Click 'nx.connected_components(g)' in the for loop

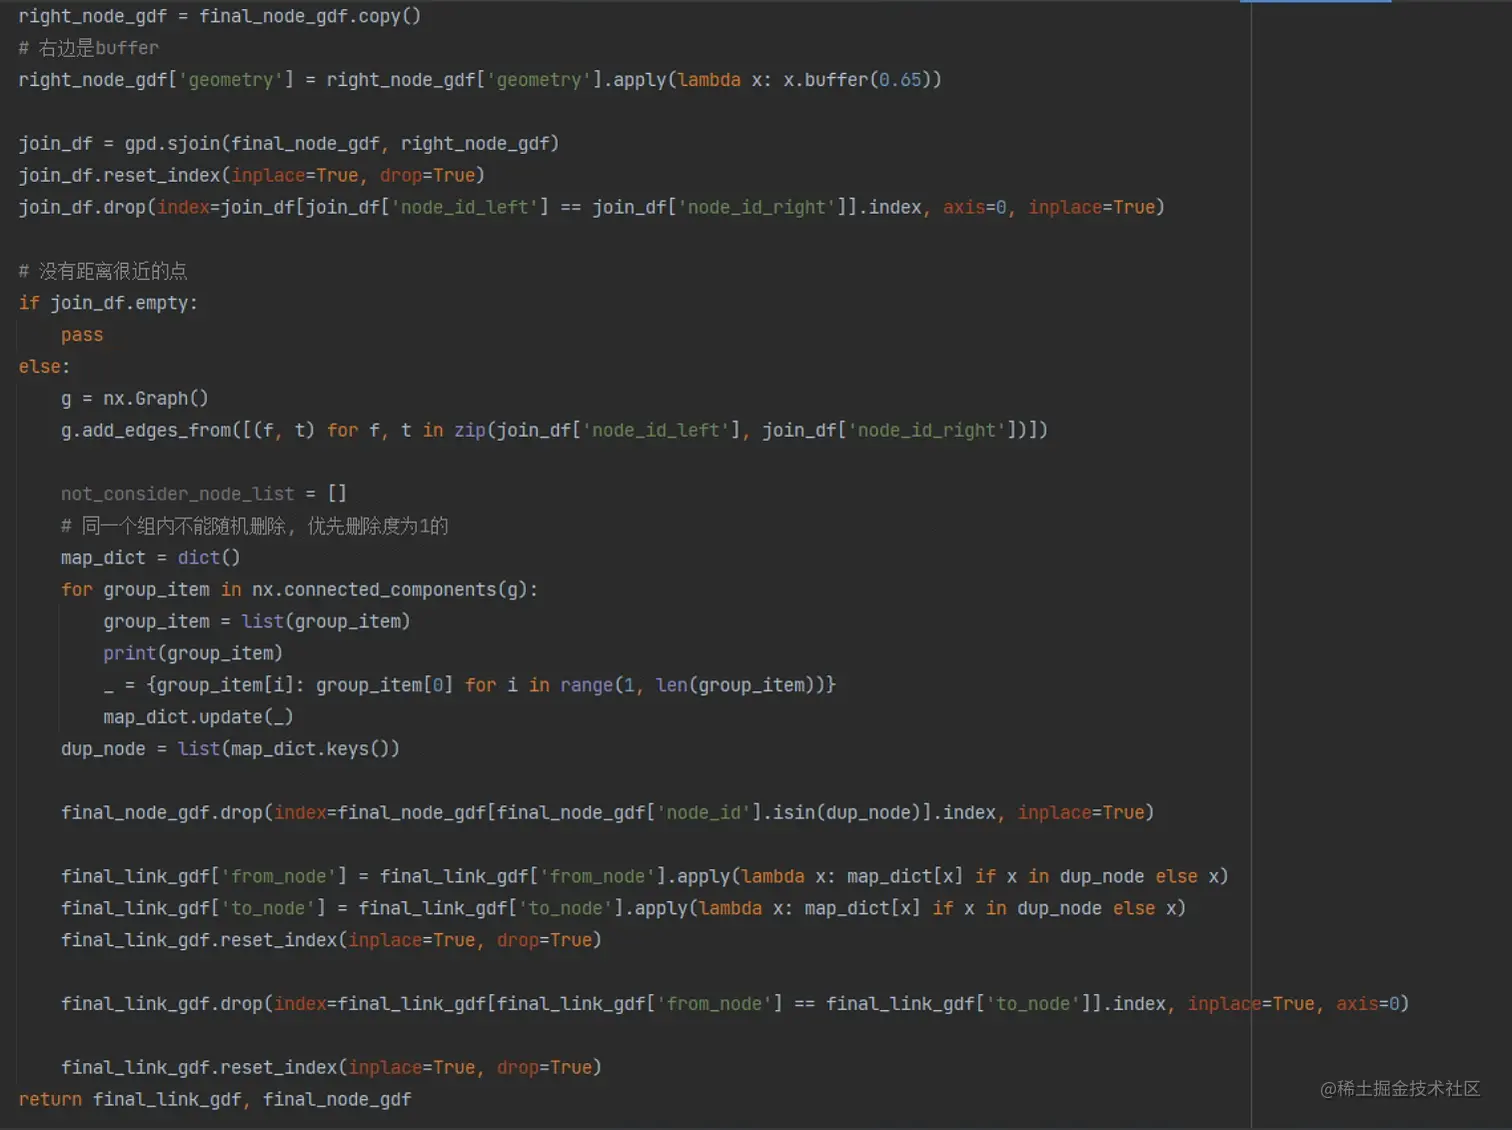(x=390, y=590)
